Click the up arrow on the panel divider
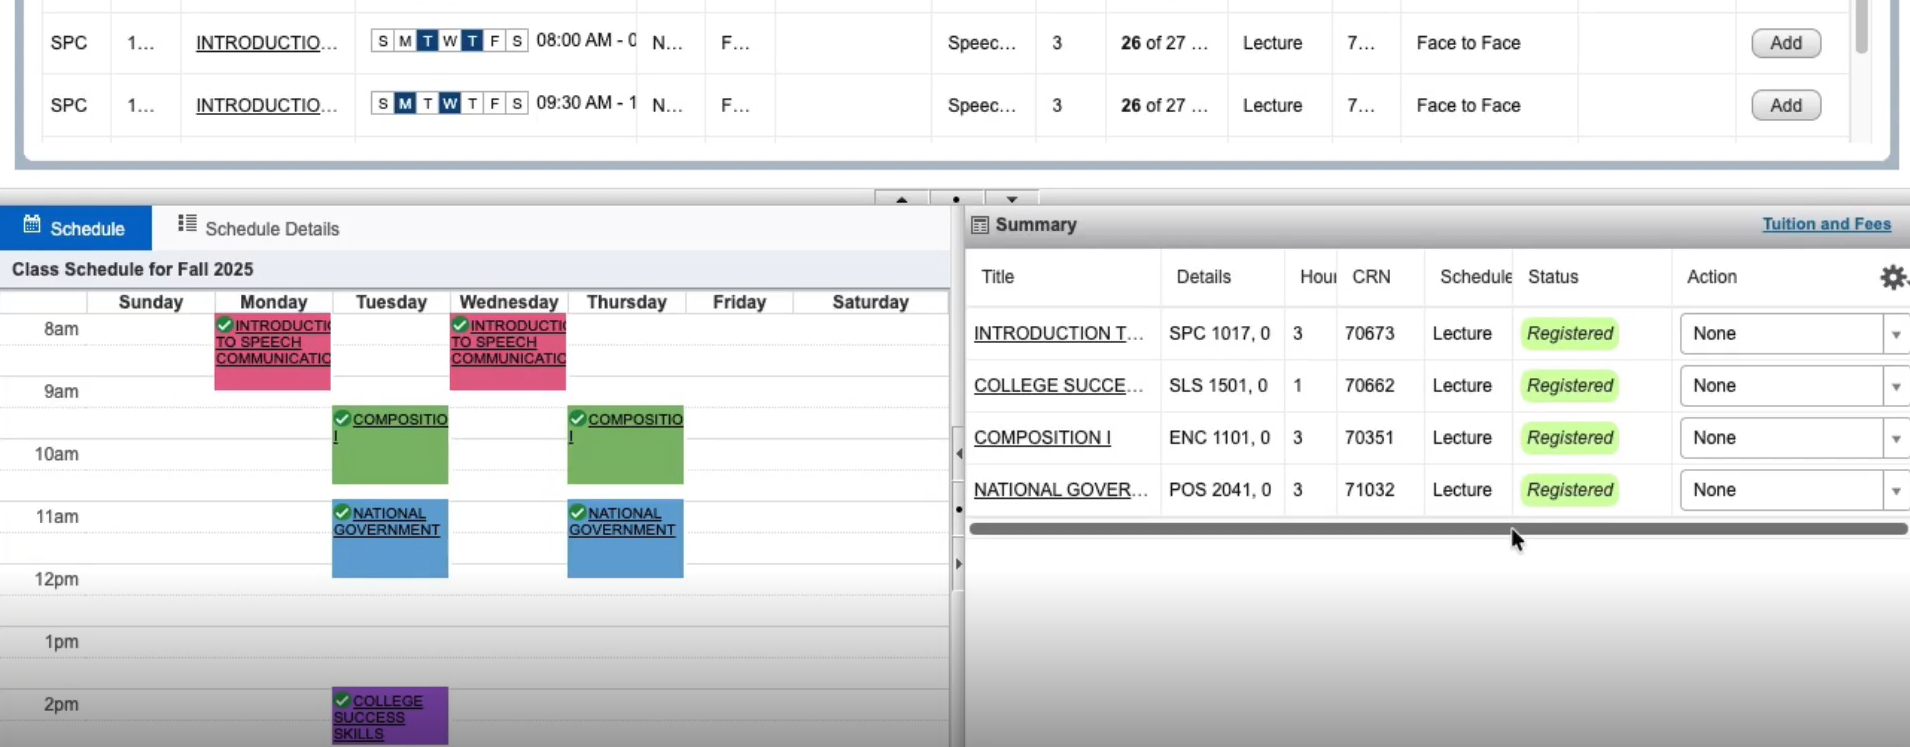The image size is (1910, 747). tap(902, 199)
